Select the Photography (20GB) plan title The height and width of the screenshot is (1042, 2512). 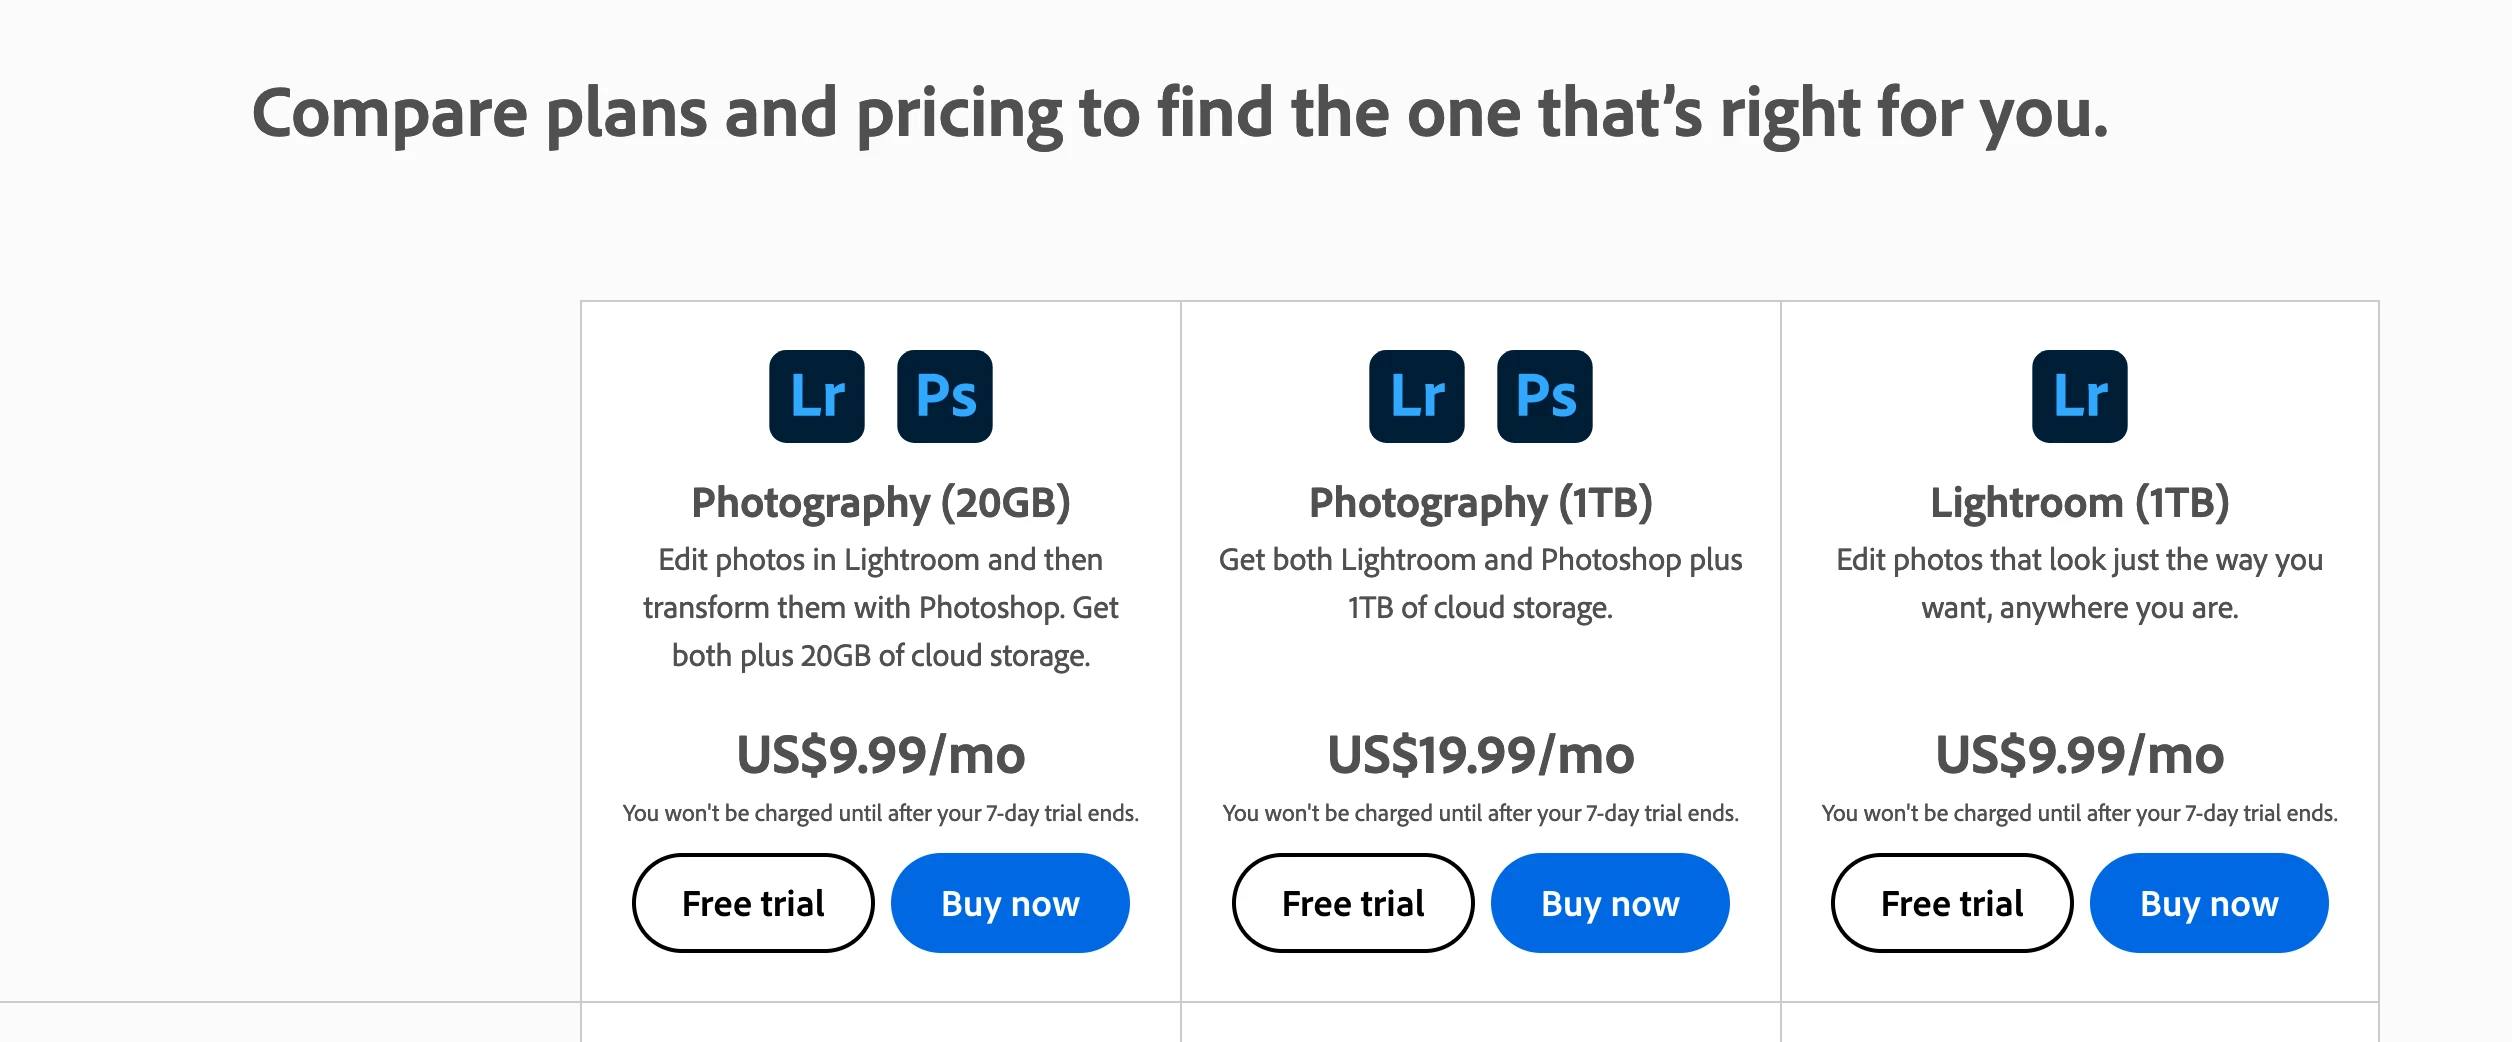[x=881, y=503]
